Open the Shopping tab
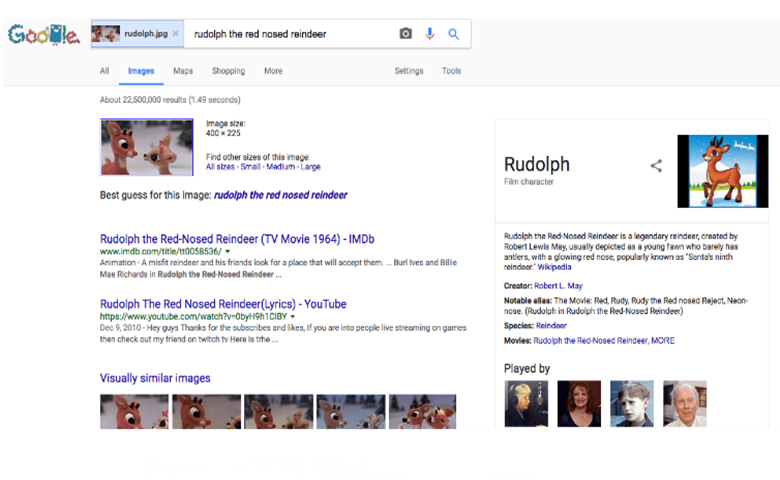Viewport: 780px width, 480px height. pos(228,71)
